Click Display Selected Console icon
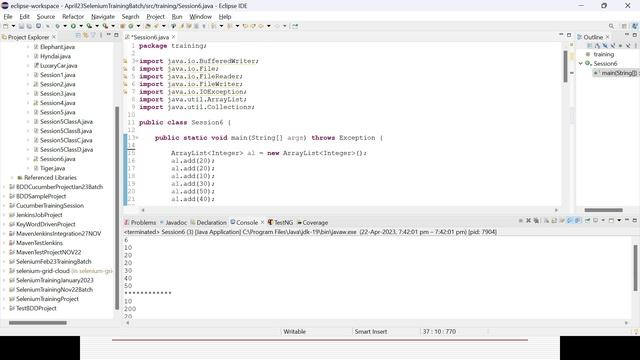The height and width of the screenshot is (360, 640). pos(596,221)
